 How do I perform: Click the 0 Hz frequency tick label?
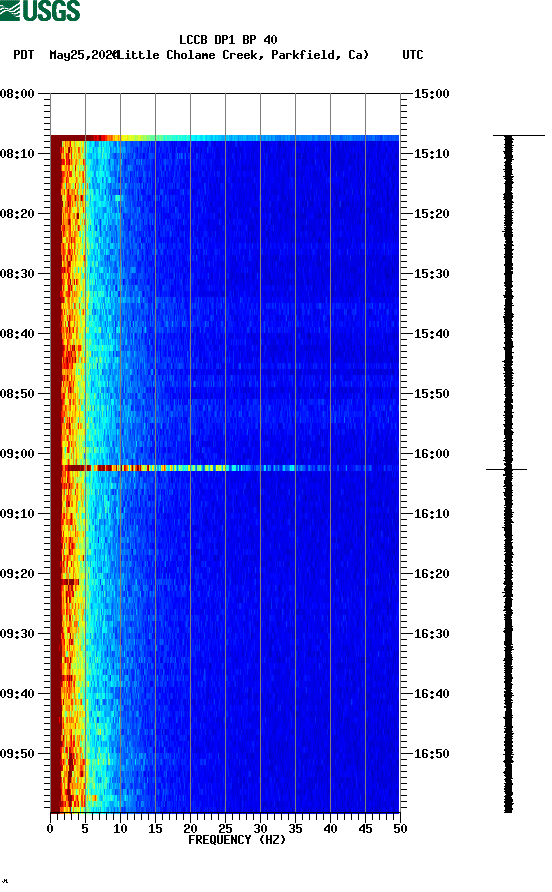point(50,829)
